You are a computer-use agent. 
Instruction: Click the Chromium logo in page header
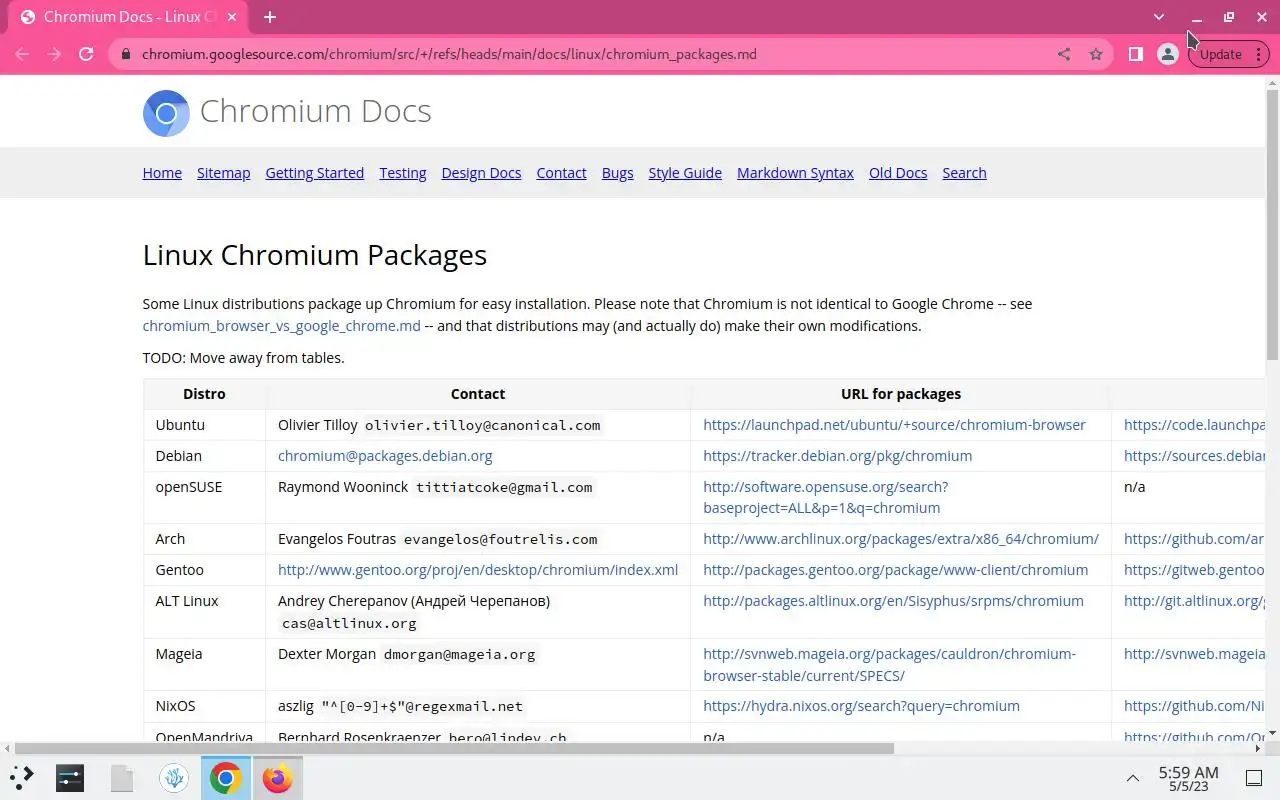[x=166, y=113]
